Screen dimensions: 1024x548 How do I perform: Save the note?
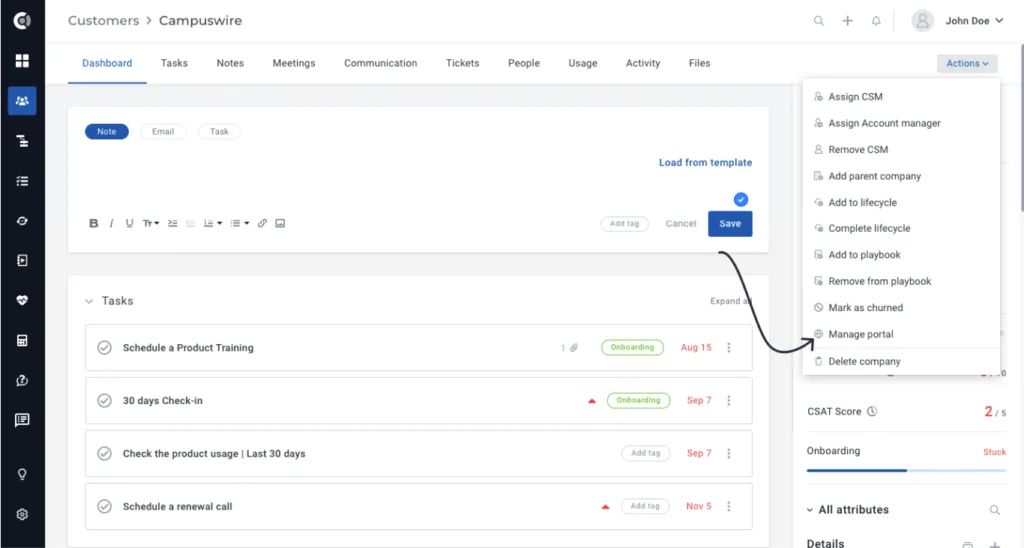tap(730, 223)
